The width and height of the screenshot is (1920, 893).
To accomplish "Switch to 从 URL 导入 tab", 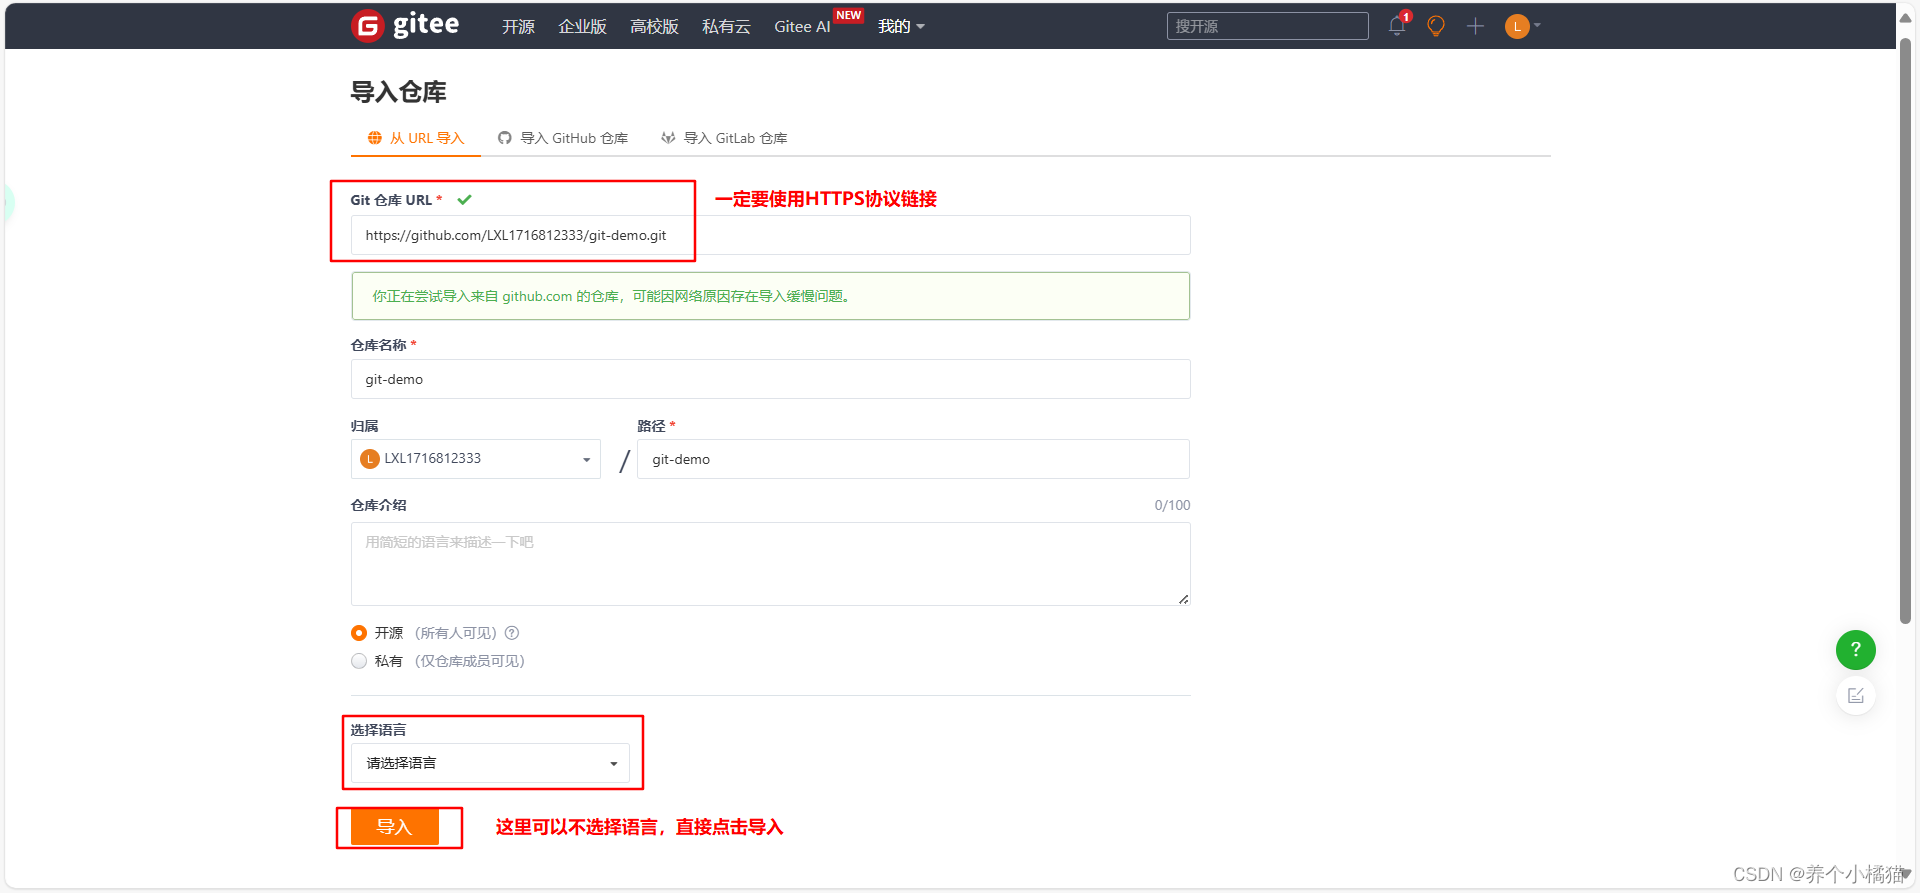I will (416, 138).
